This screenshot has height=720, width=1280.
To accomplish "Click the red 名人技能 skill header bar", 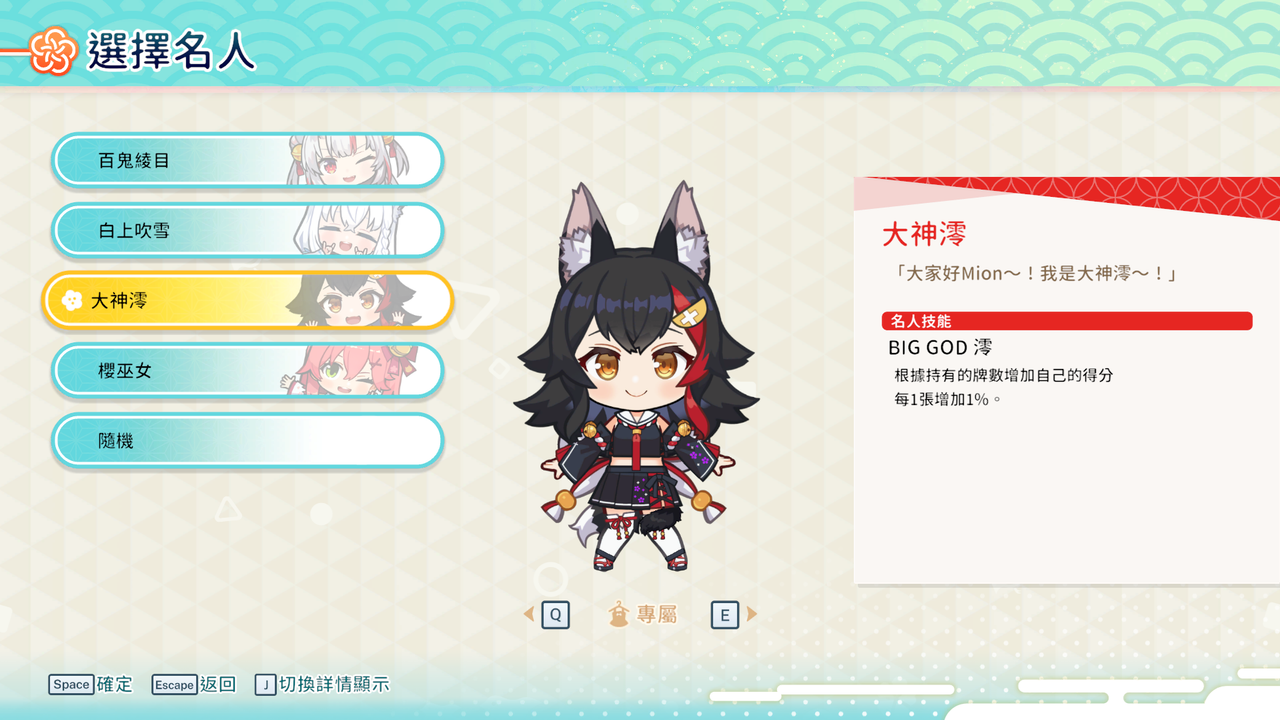I will coord(1066,321).
